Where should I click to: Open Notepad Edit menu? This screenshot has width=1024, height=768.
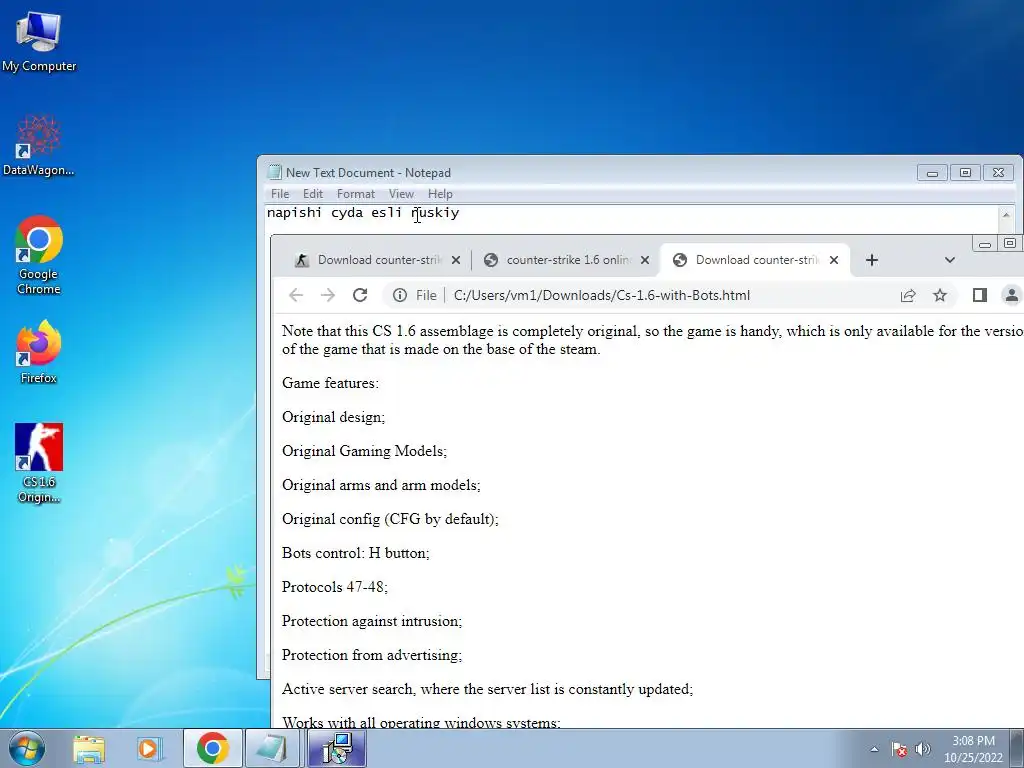coord(313,194)
